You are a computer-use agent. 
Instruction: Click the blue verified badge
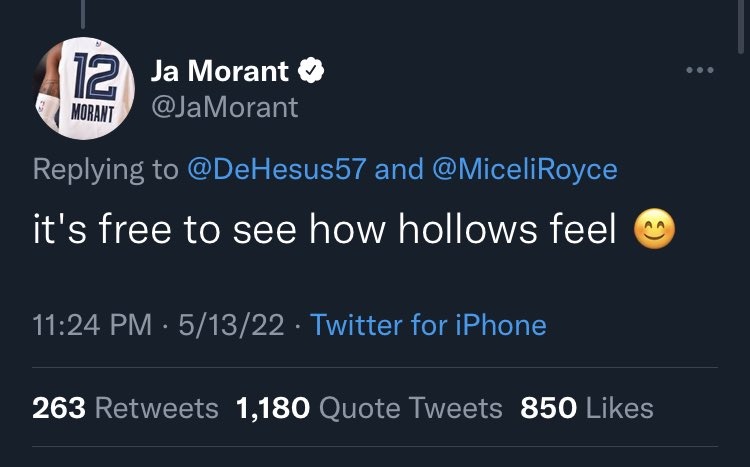[312, 72]
